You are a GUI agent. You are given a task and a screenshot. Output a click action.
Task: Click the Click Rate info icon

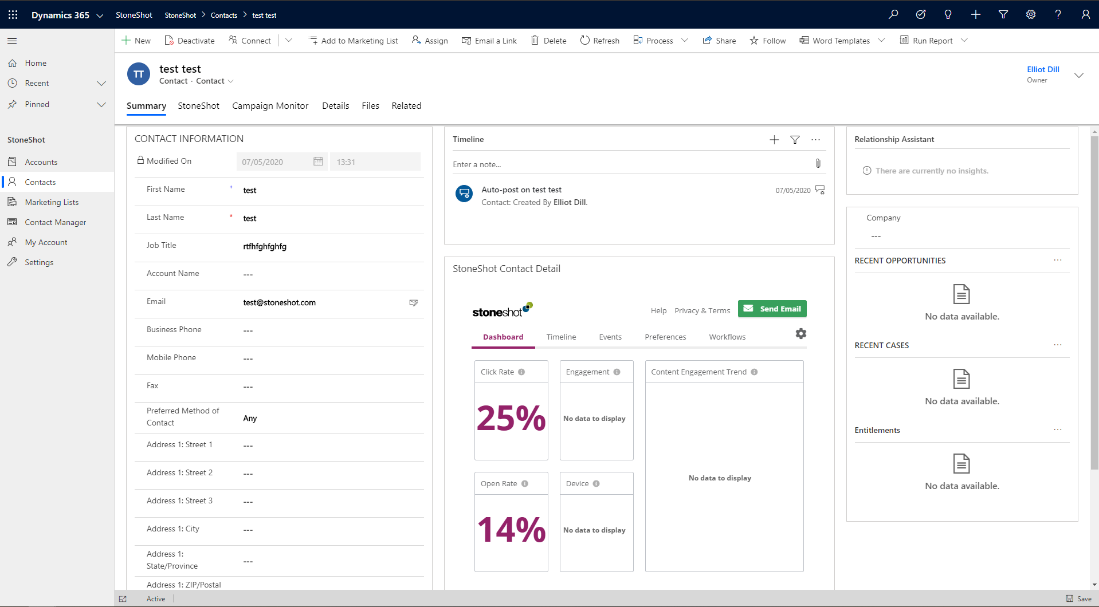(521, 372)
